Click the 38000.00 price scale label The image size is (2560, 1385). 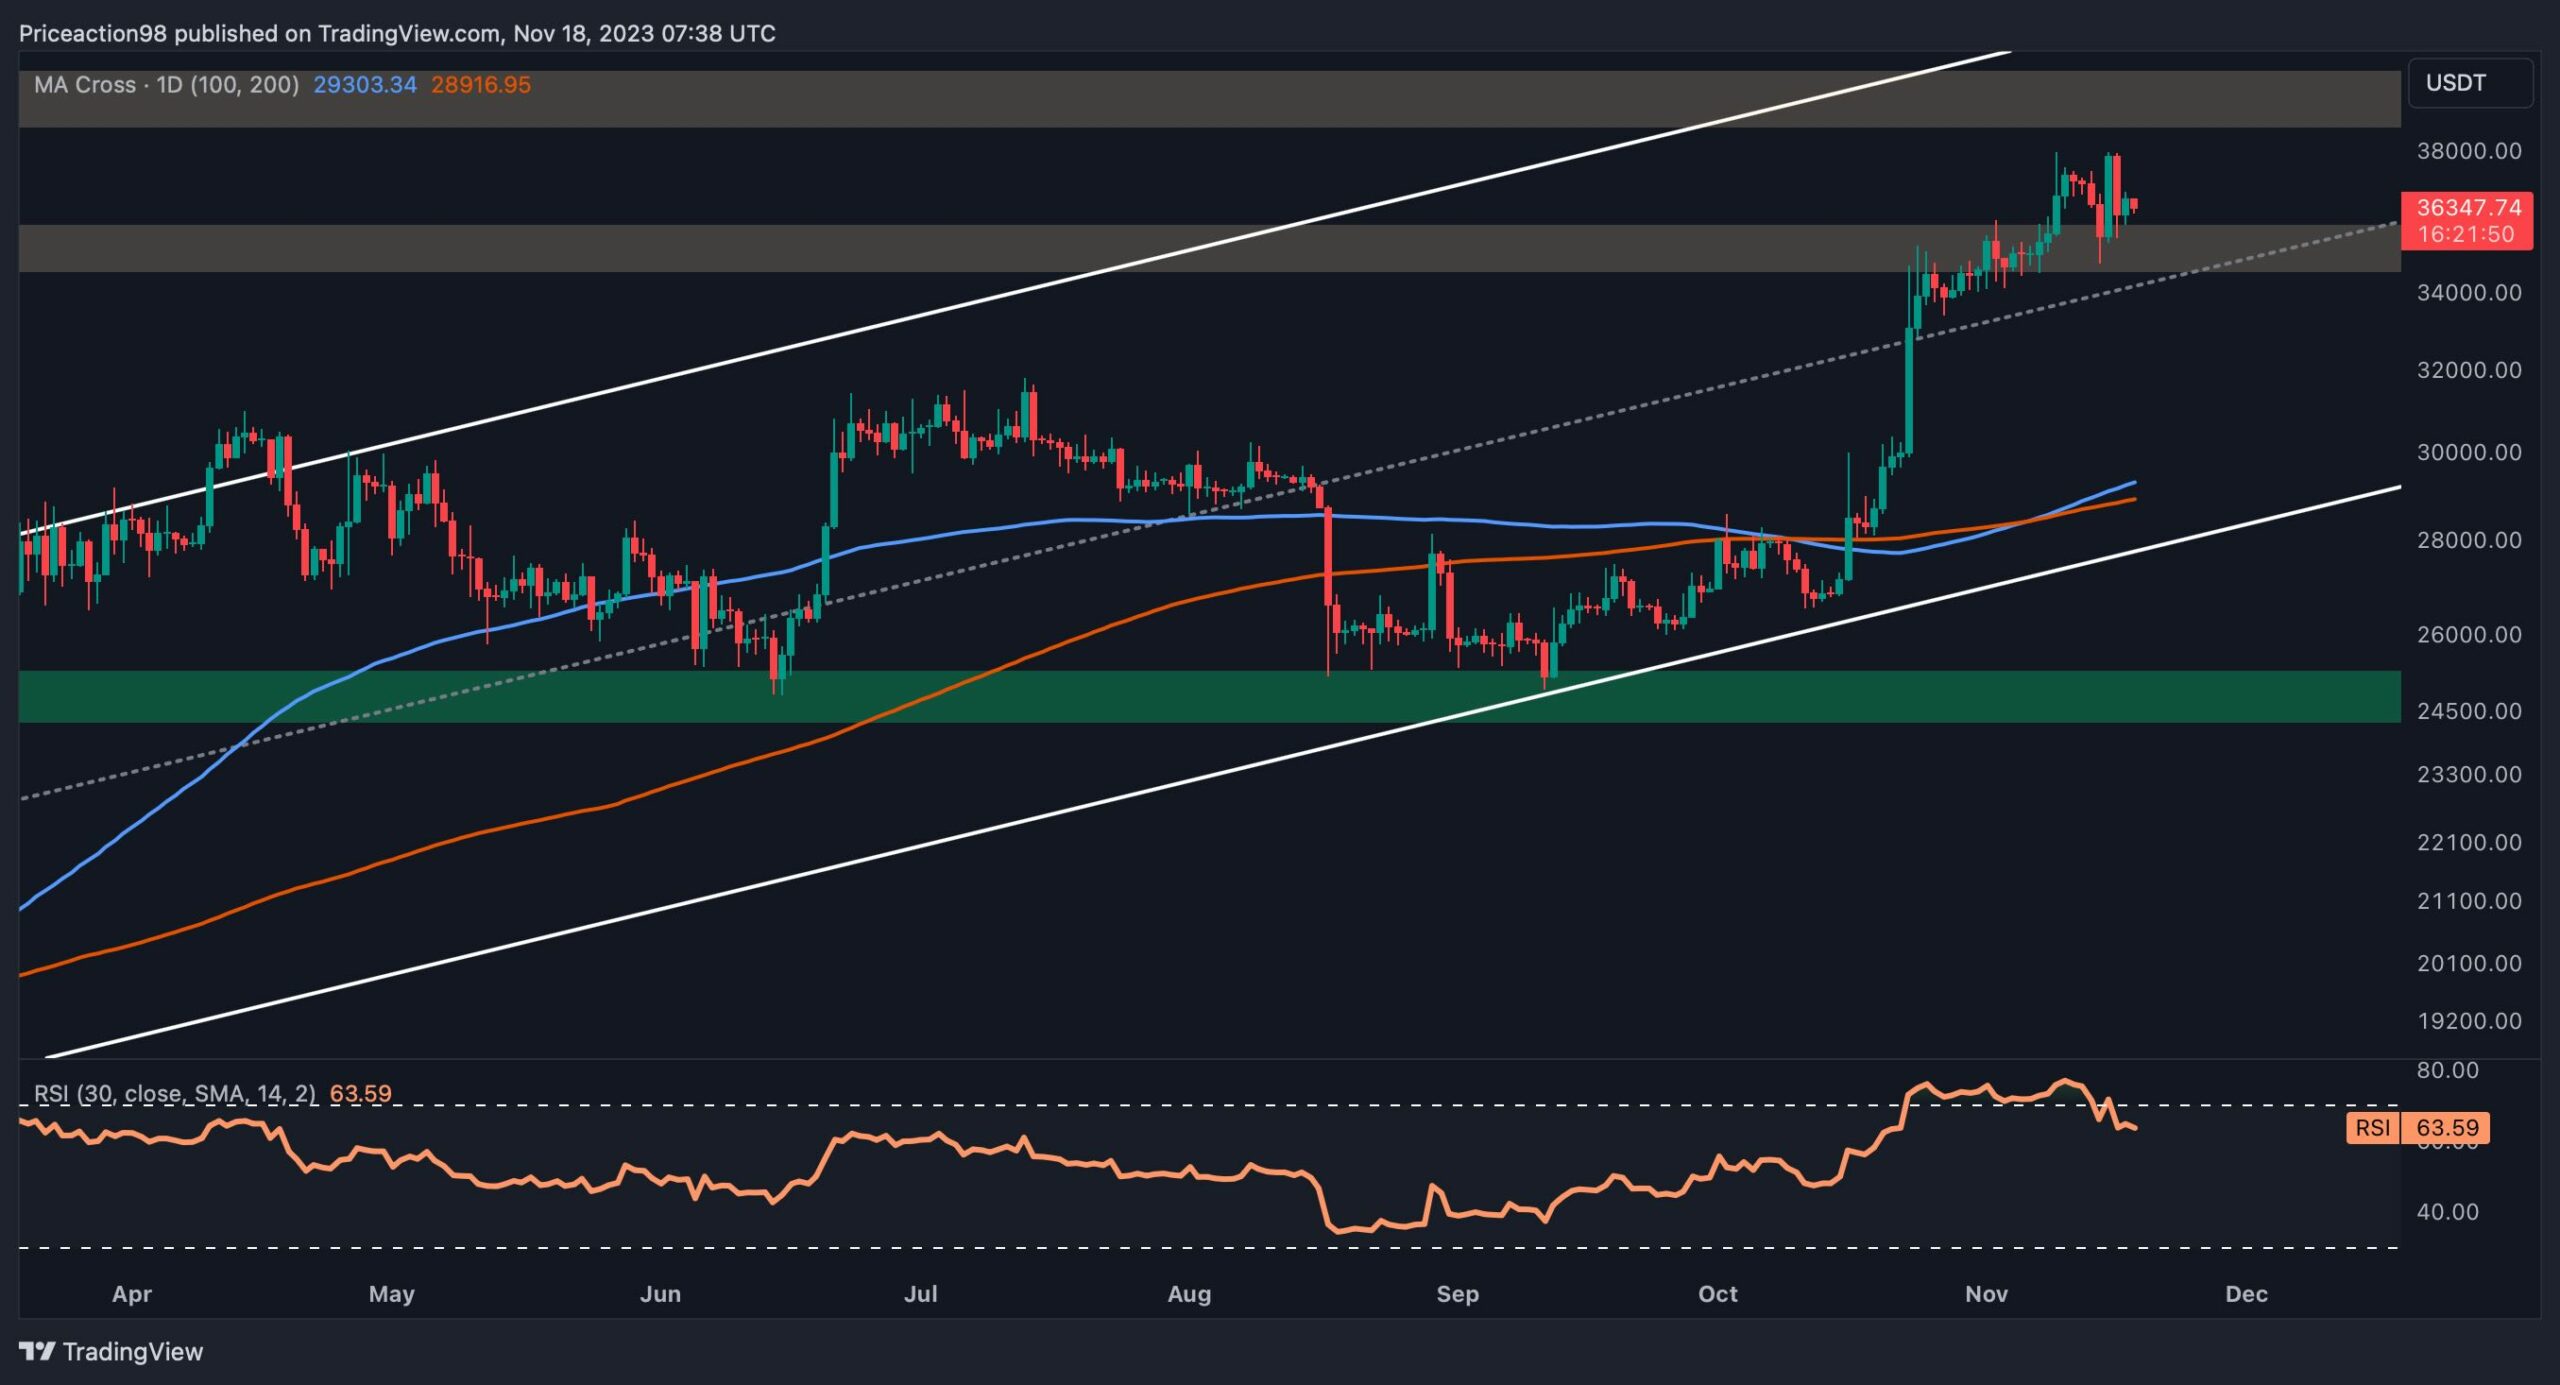[x=2470, y=152]
